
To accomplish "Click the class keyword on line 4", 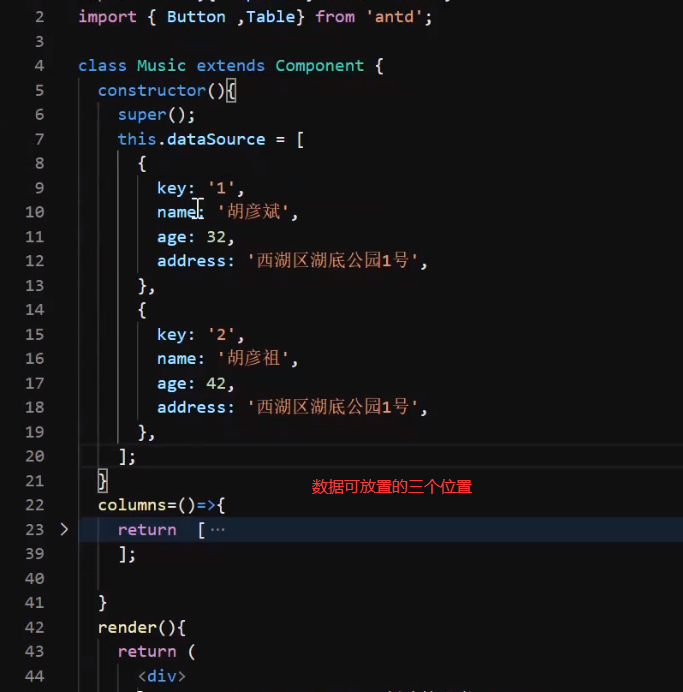I will (x=102, y=66).
